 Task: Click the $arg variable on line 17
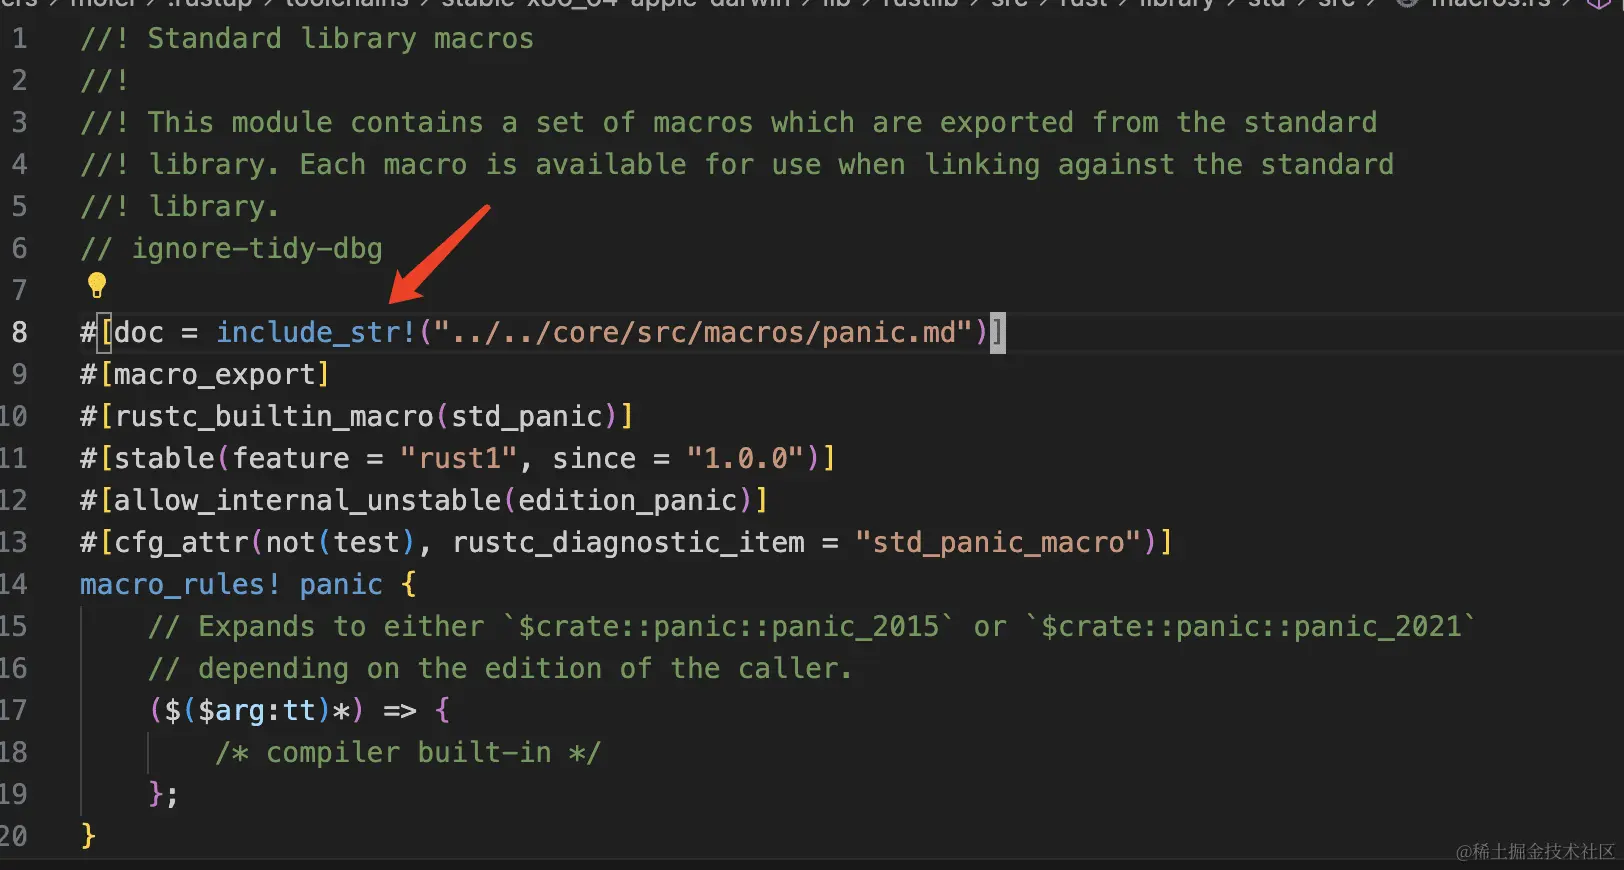tap(232, 710)
